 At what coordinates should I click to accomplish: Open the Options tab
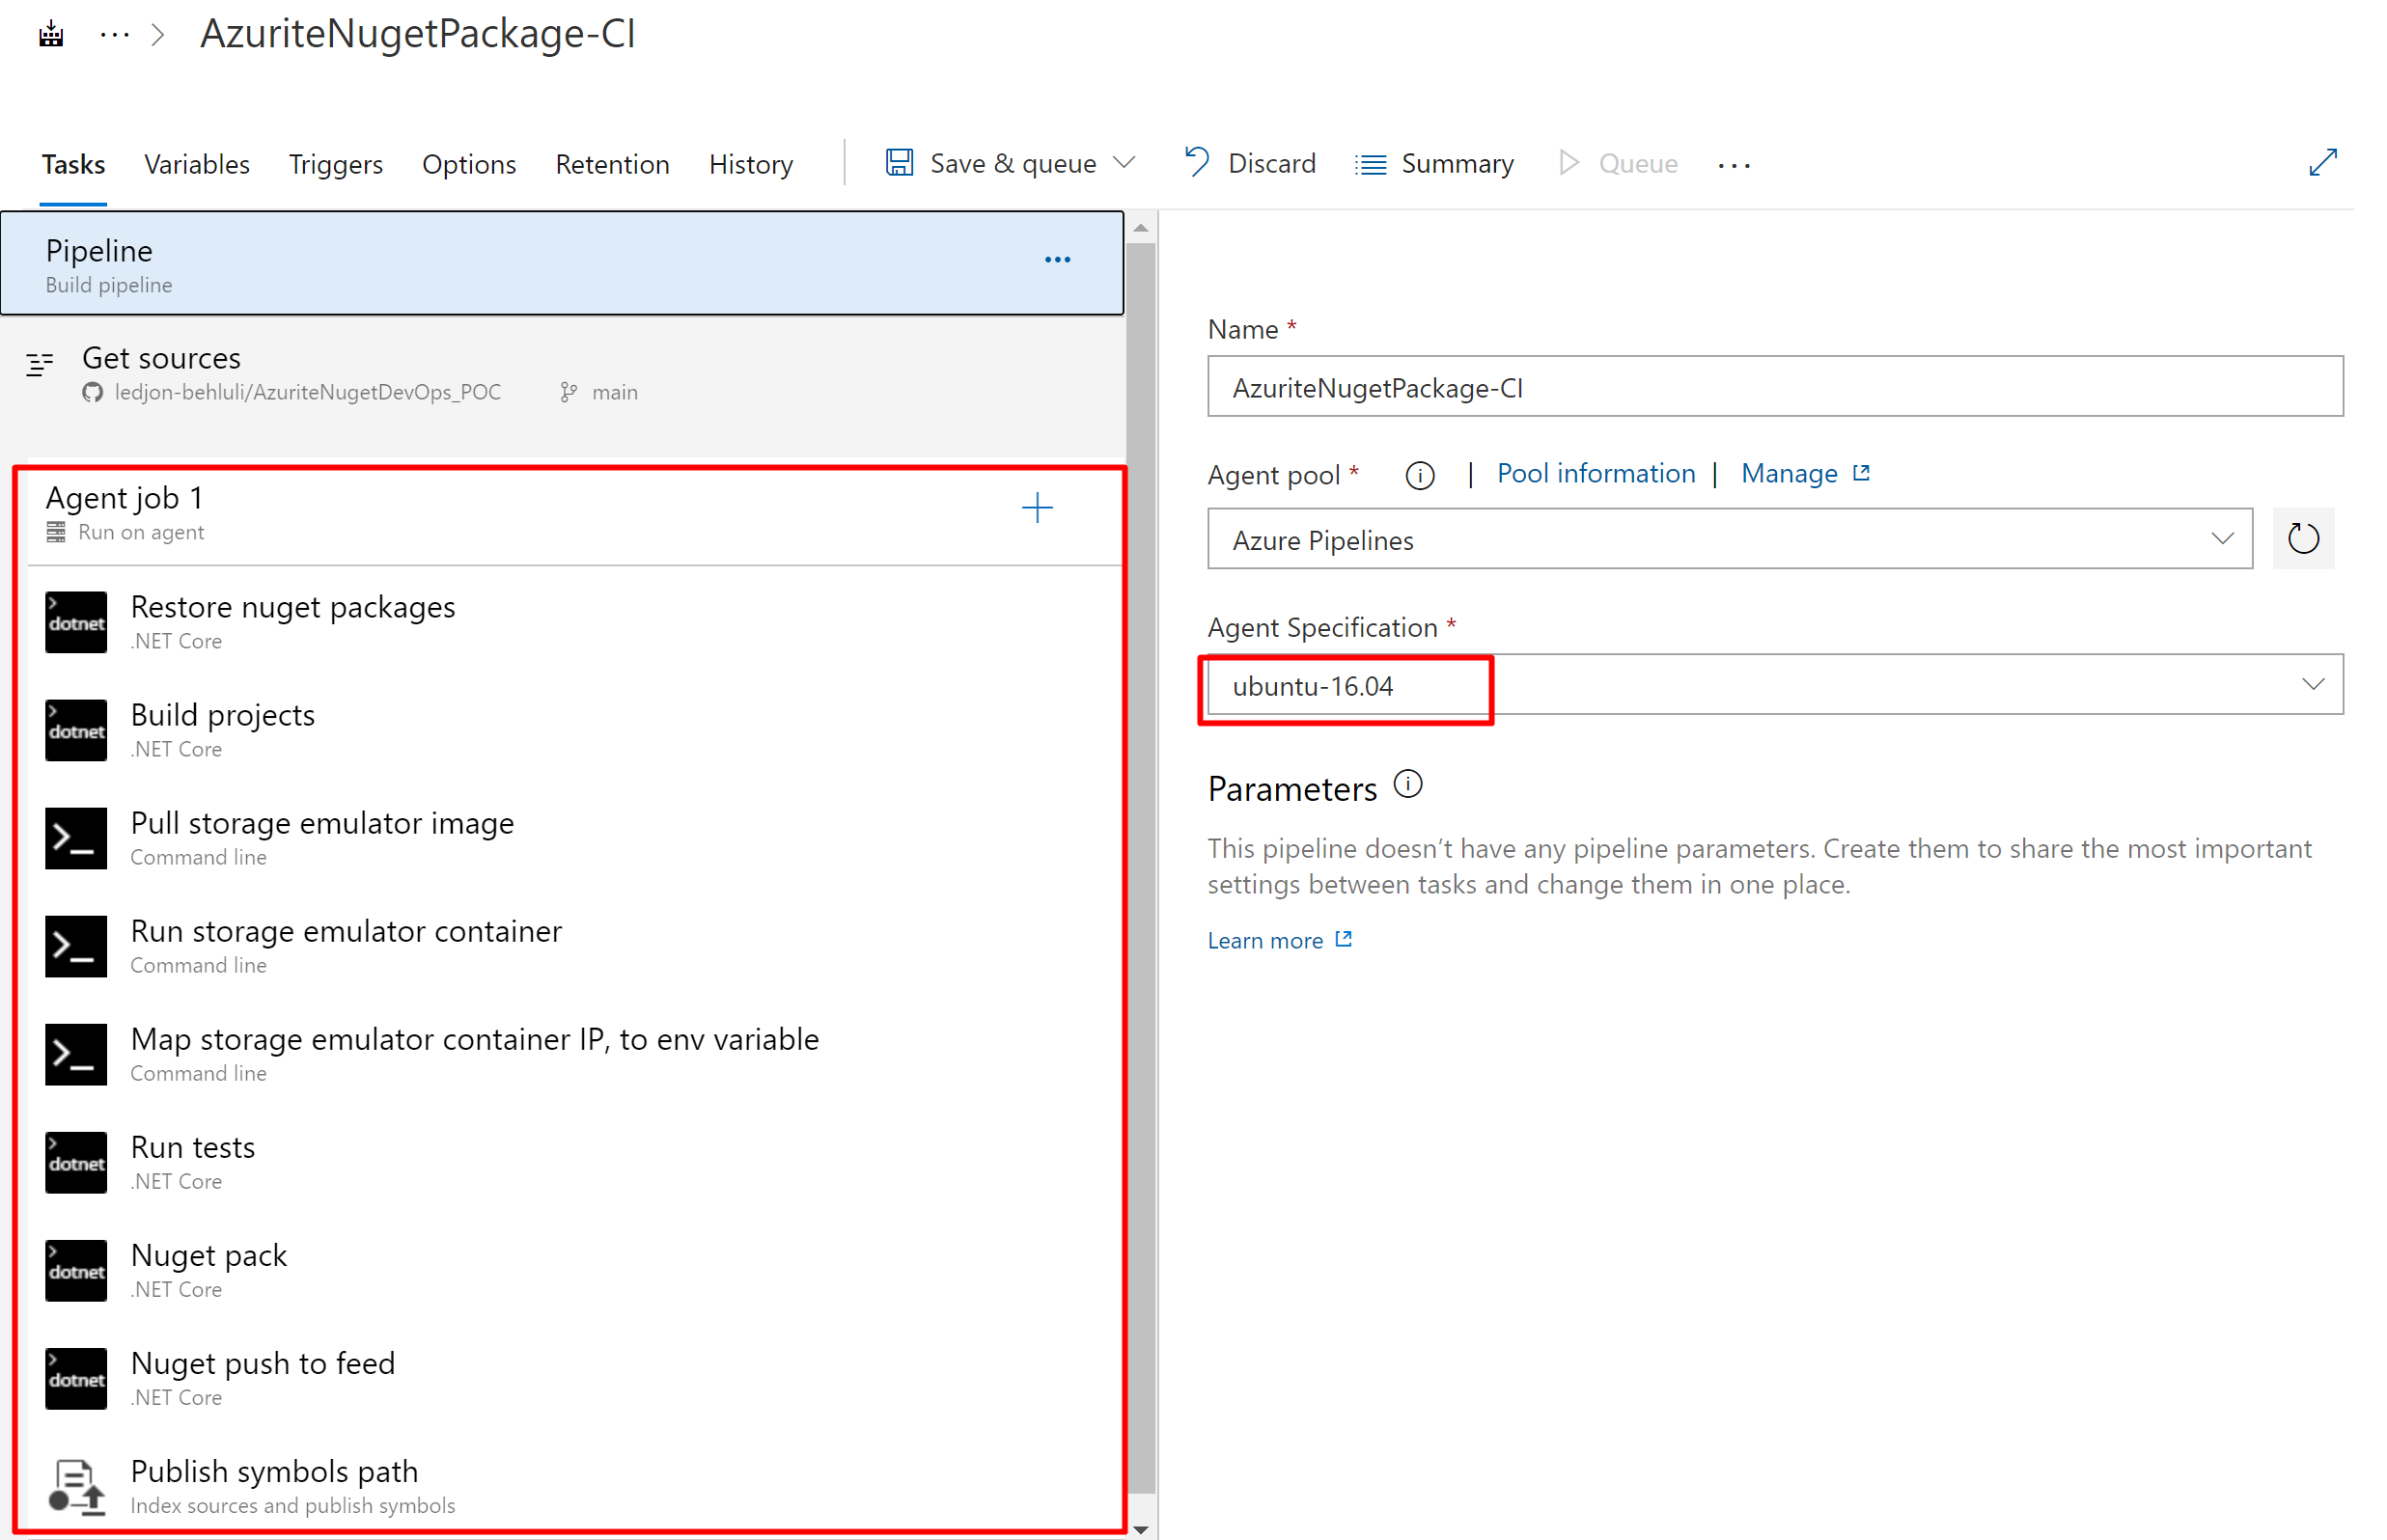pos(469,164)
